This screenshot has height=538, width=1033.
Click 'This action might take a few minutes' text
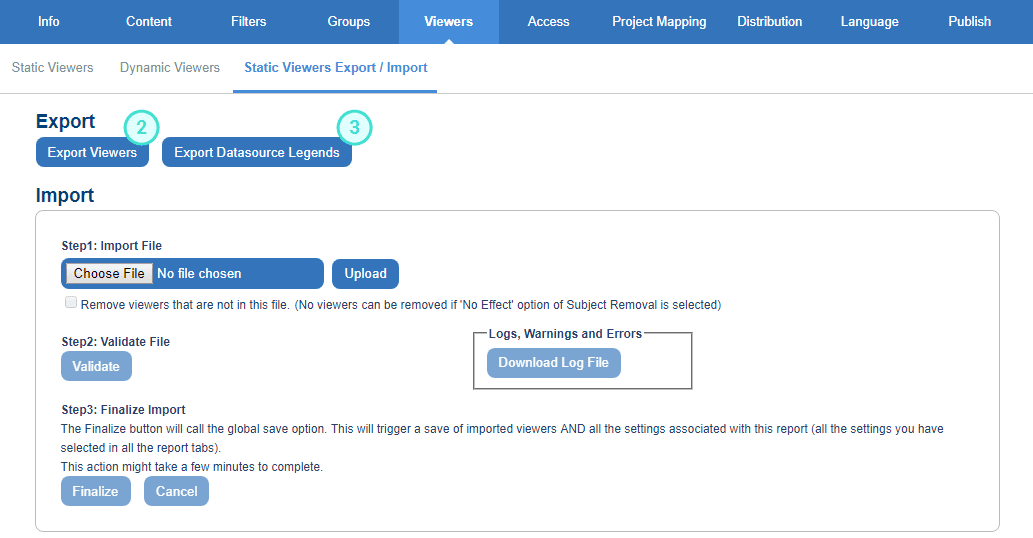(x=192, y=467)
